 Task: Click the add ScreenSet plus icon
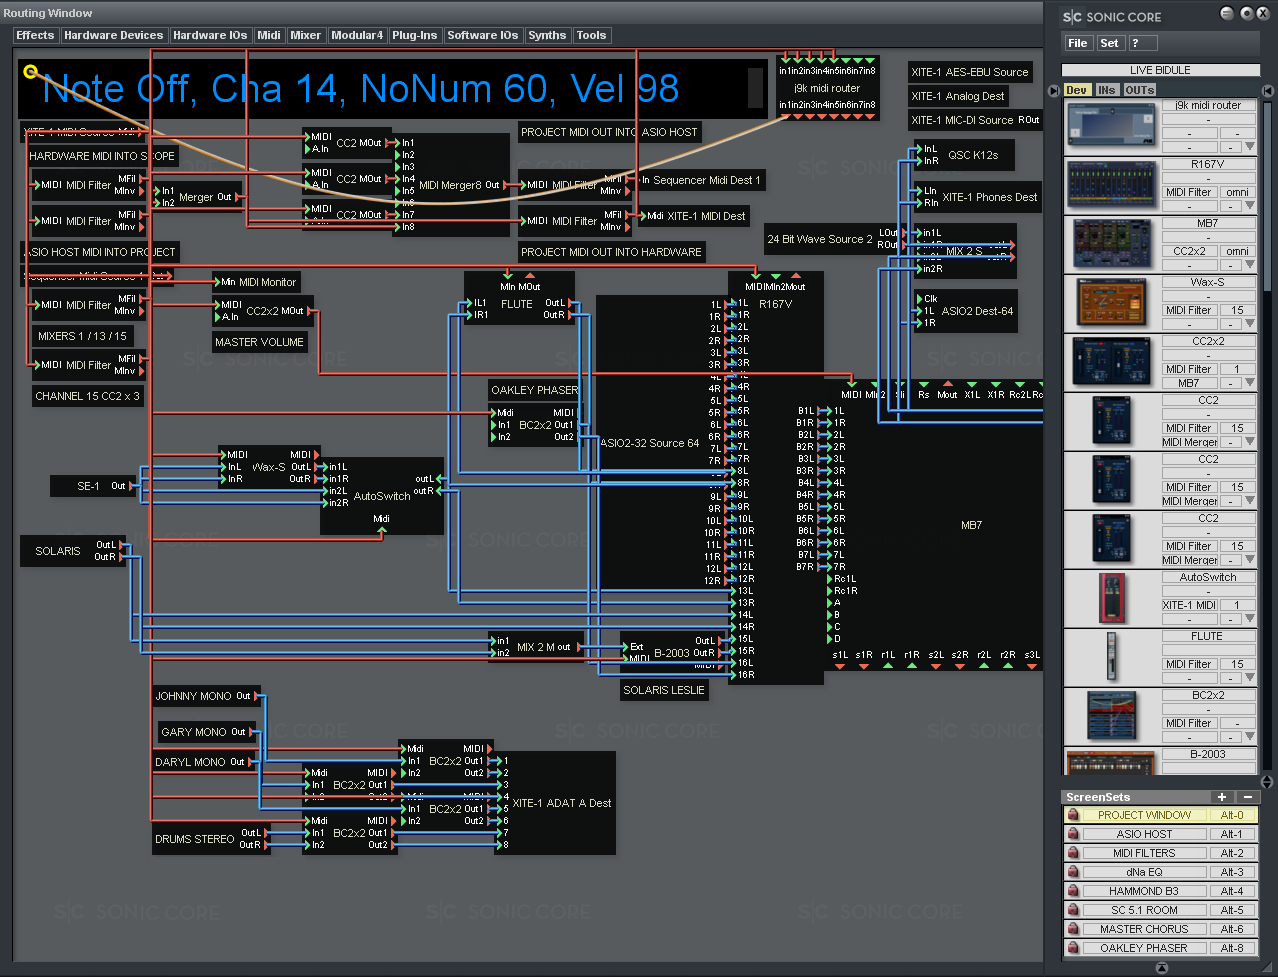point(1221,797)
